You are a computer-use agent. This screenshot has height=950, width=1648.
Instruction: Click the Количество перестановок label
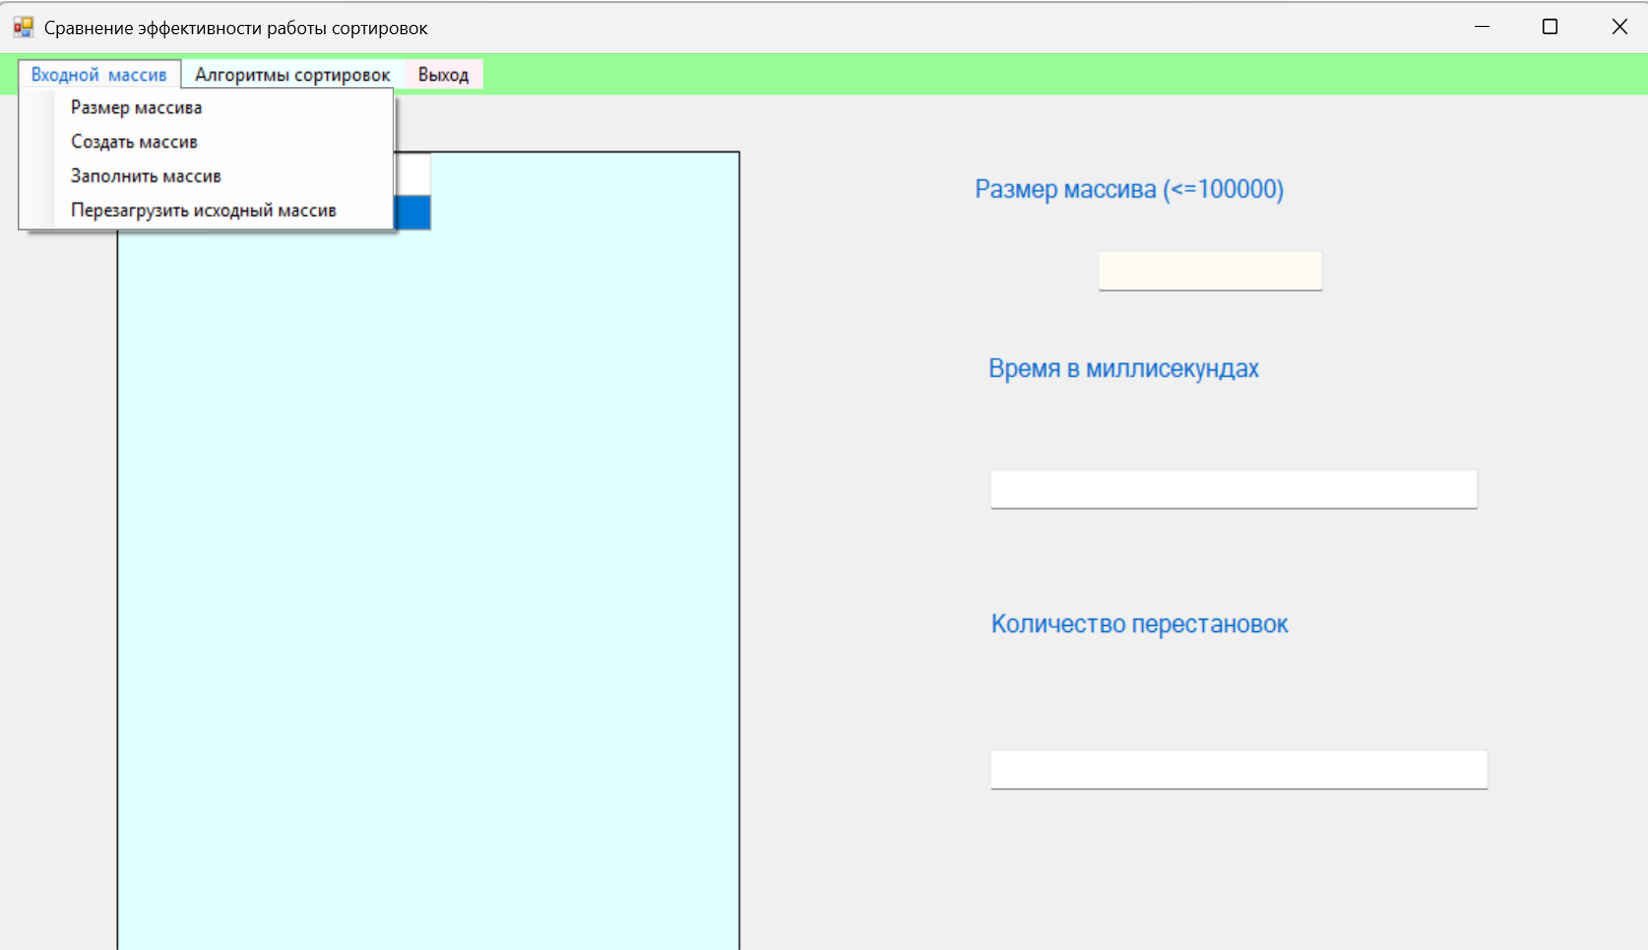1139,624
